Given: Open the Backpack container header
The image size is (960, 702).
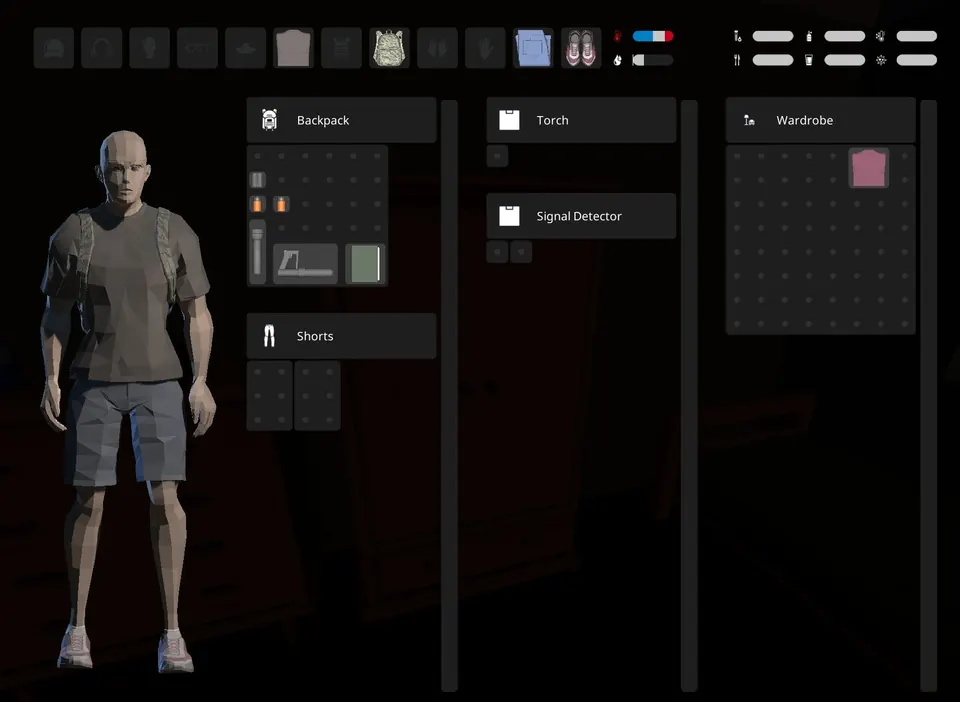Looking at the screenshot, I should click(x=342, y=120).
